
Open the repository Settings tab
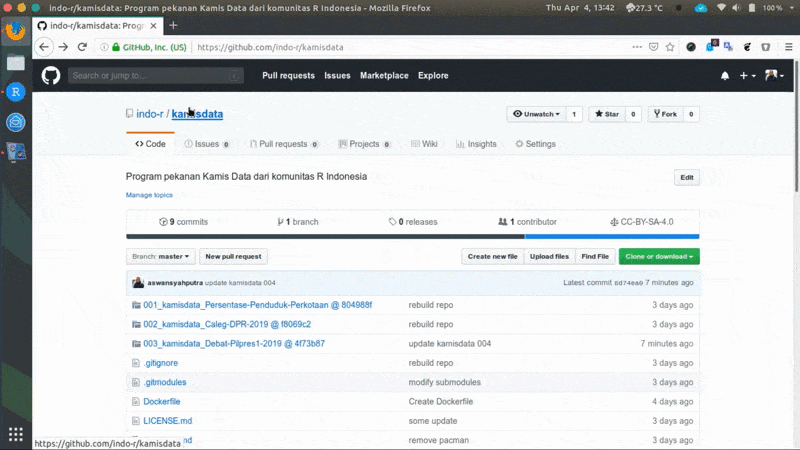coord(535,144)
